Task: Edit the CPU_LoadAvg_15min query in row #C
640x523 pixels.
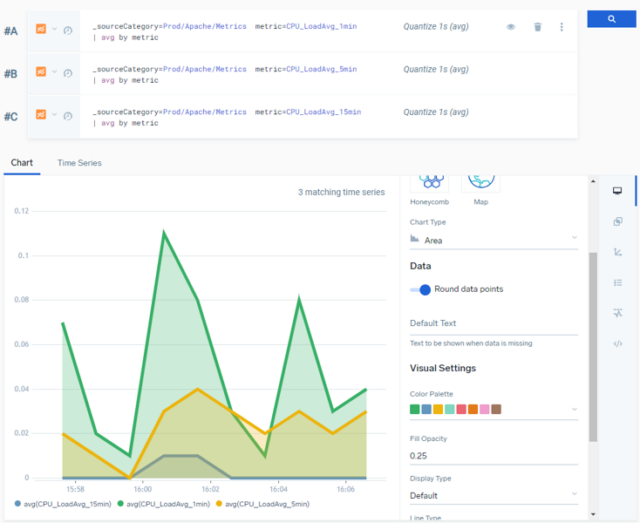Action: point(227,118)
